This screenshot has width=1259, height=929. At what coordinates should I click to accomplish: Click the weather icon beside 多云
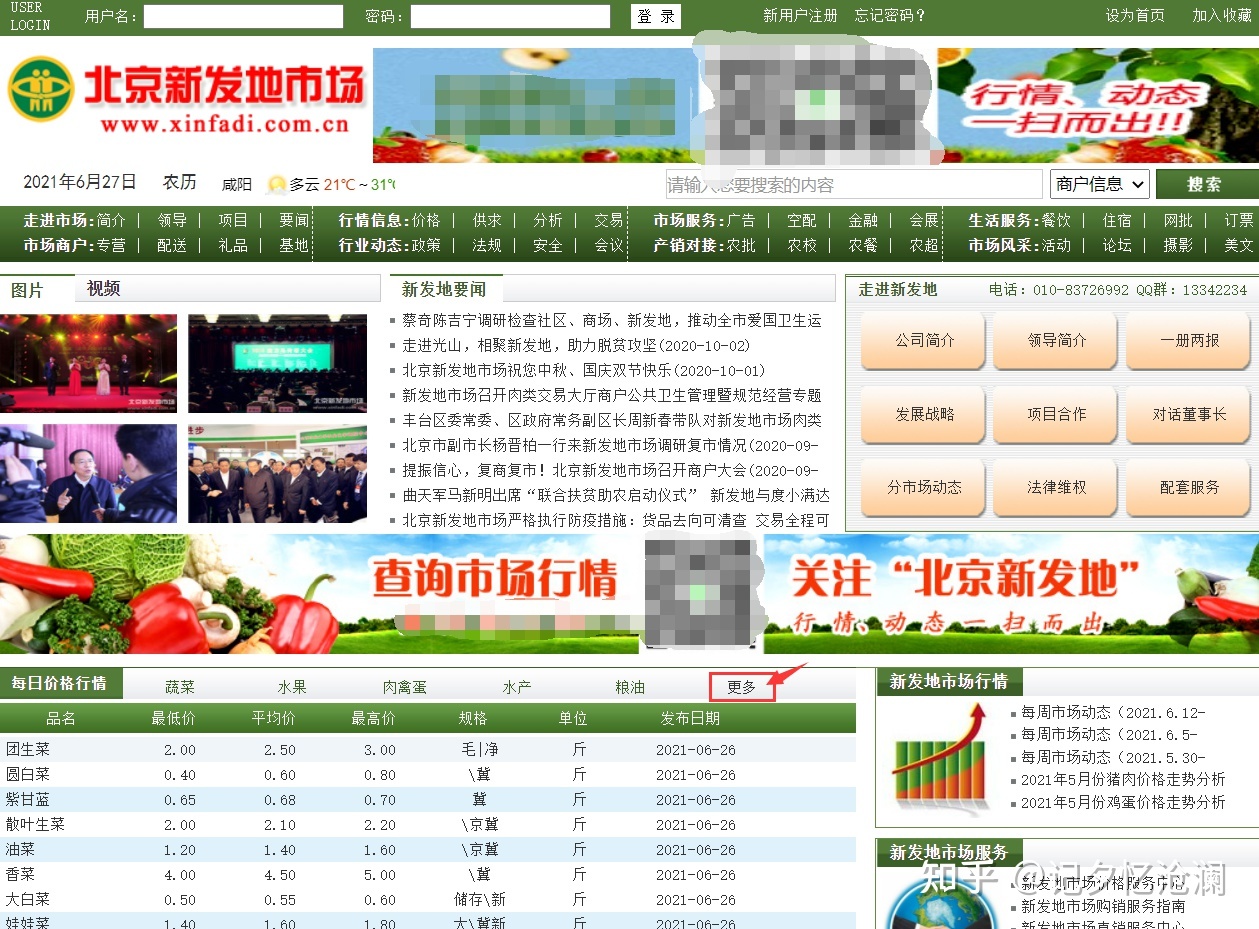(x=277, y=184)
